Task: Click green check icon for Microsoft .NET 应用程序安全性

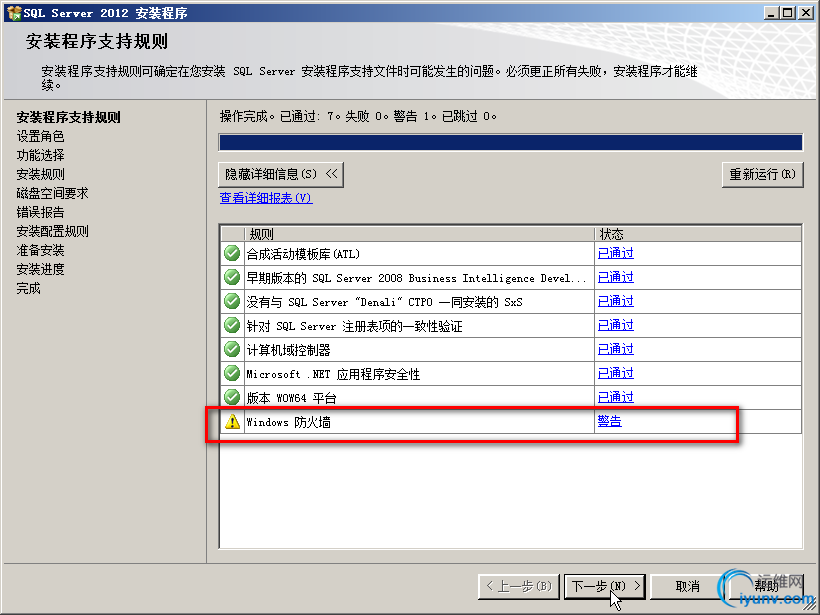Action: pyautogui.click(x=232, y=373)
